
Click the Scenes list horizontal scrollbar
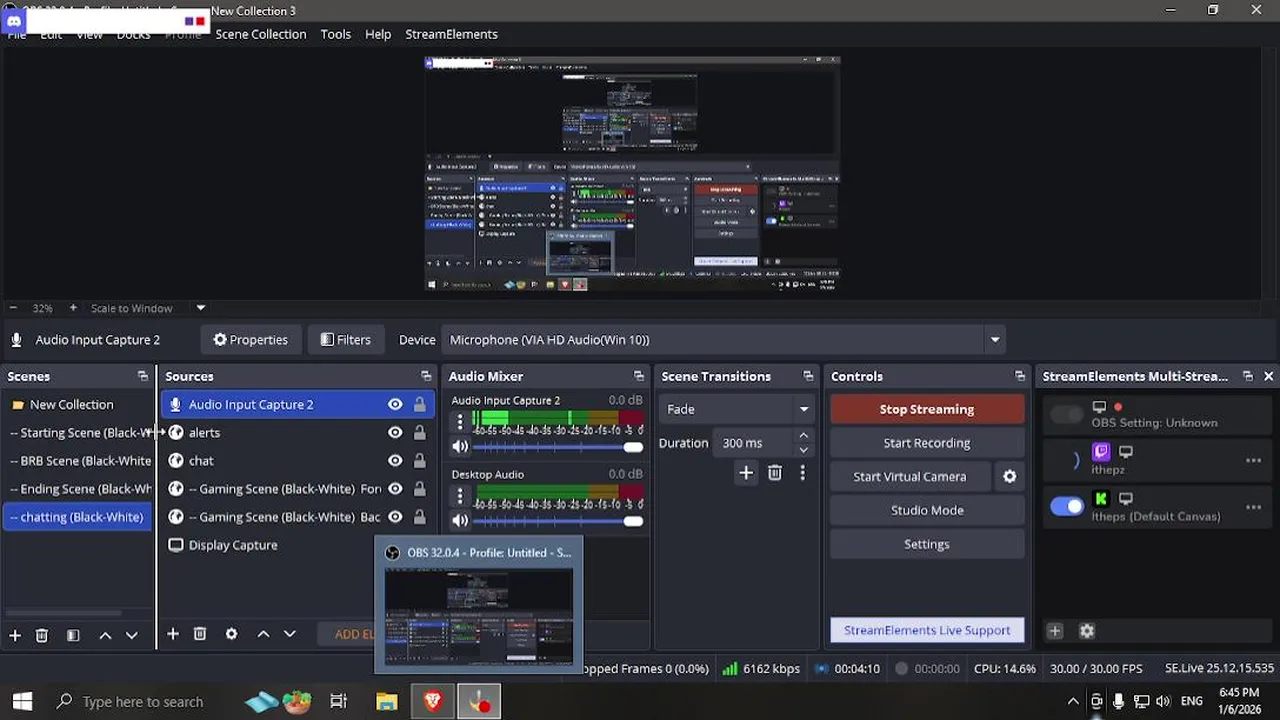pos(64,613)
